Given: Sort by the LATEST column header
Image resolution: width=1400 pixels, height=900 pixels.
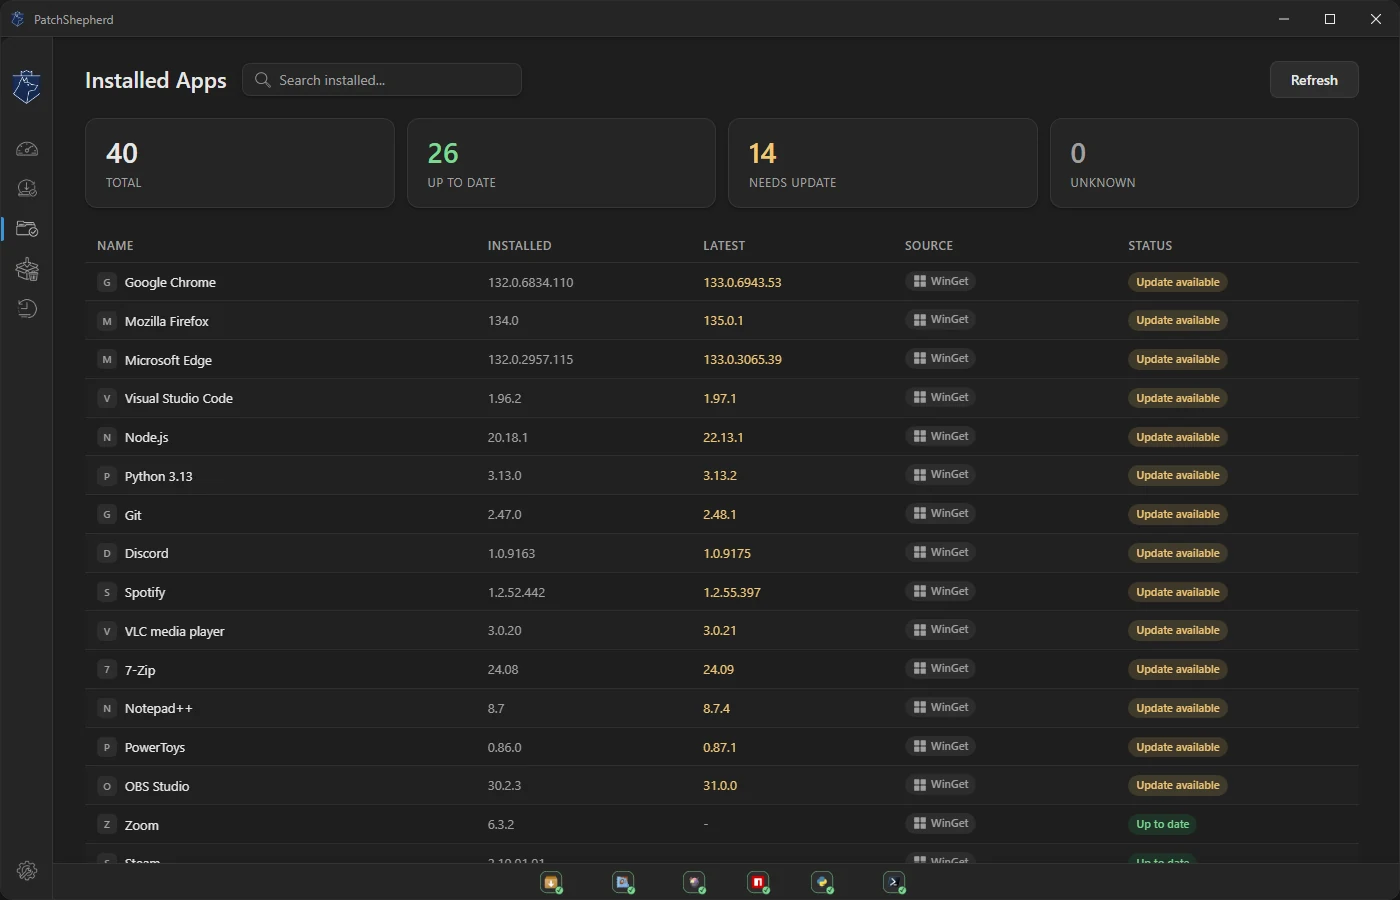Looking at the screenshot, I should [724, 245].
